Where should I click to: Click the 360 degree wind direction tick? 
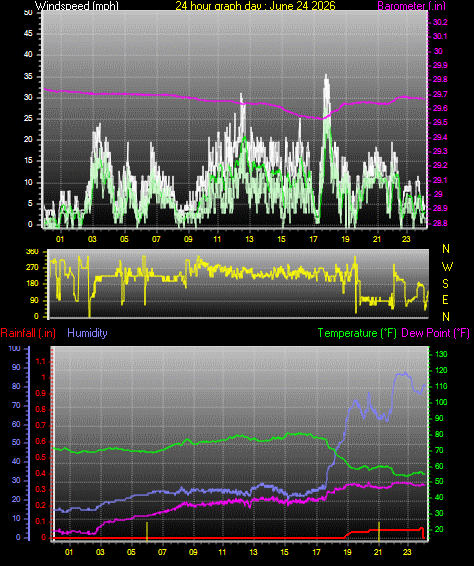pos(32,252)
